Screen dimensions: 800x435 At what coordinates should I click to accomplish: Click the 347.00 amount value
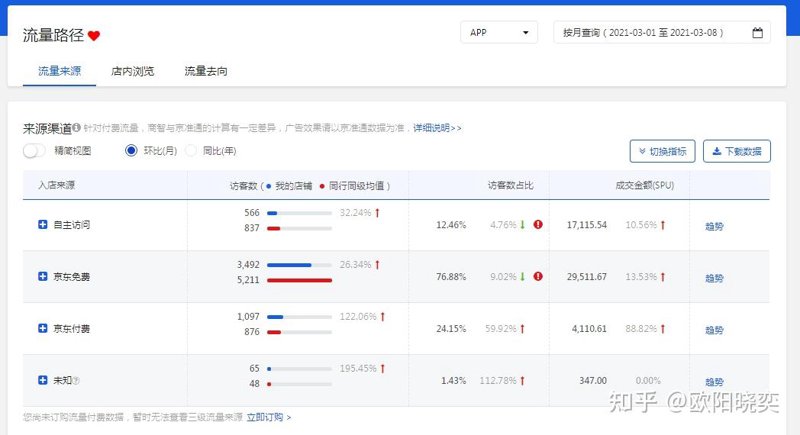tap(593, 381)
